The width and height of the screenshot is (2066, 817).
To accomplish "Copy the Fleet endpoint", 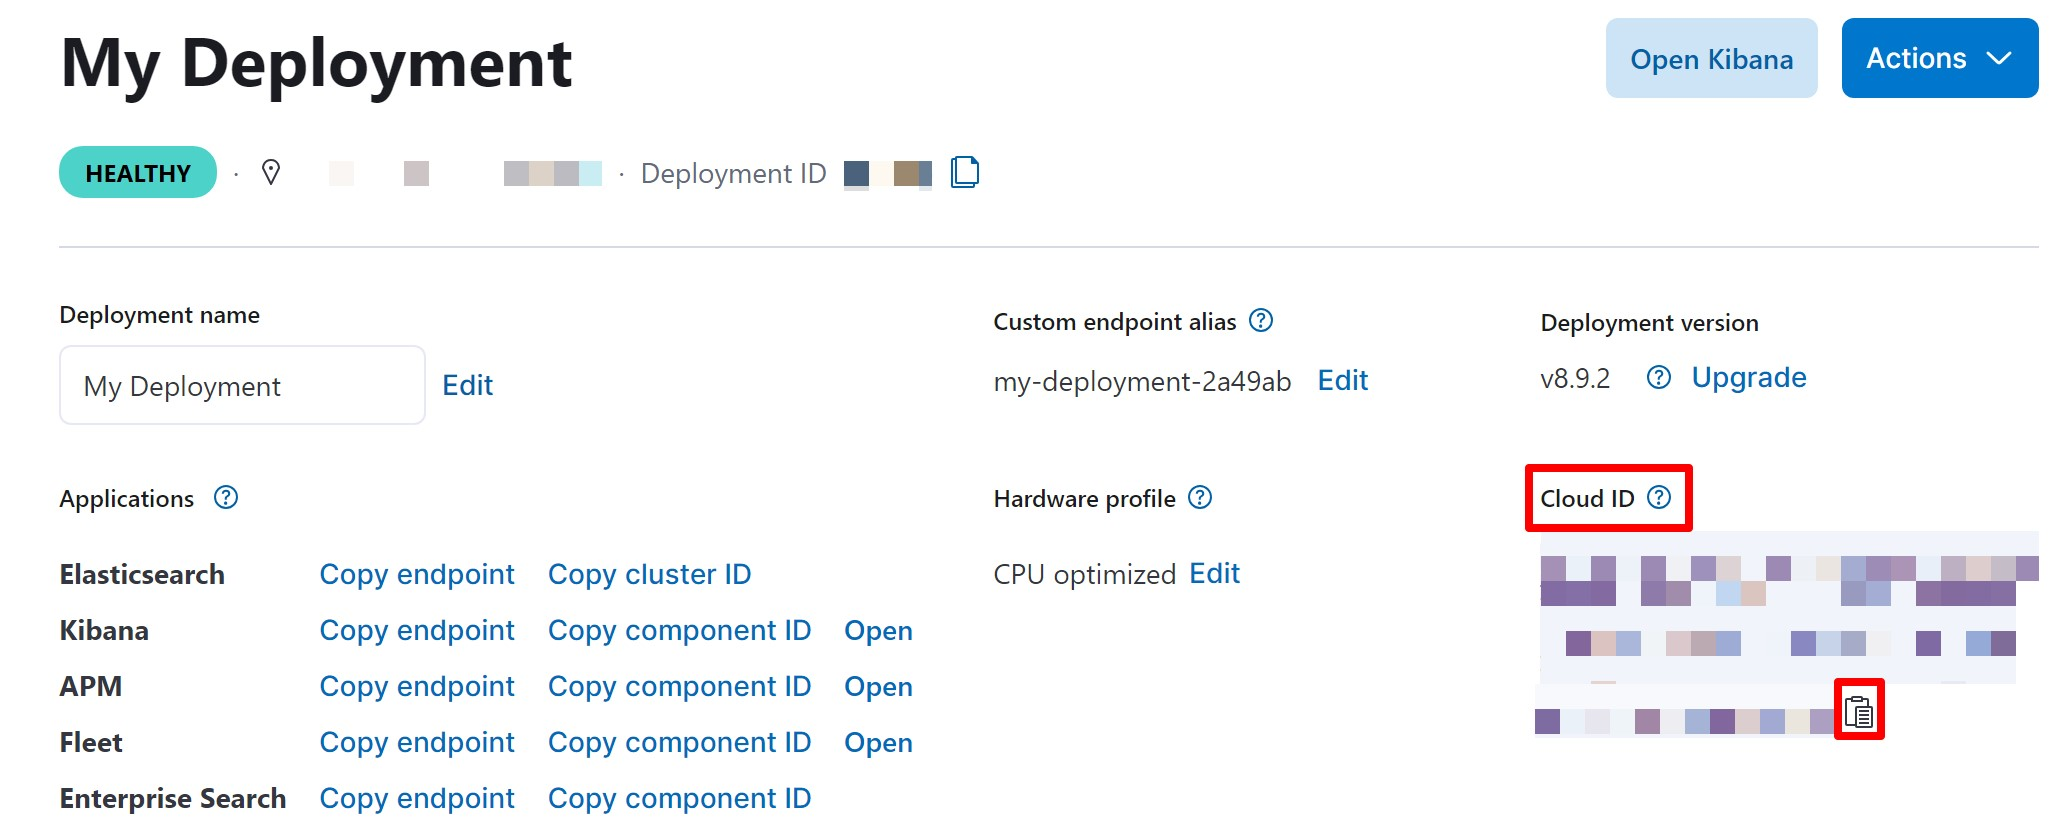I will (417, 742).
